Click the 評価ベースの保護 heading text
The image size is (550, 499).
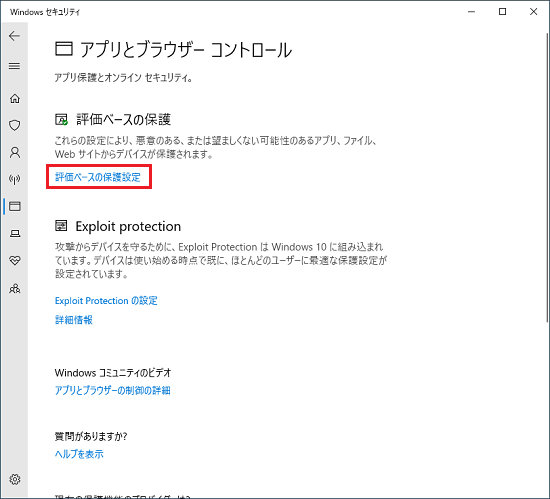coord(123,120)
